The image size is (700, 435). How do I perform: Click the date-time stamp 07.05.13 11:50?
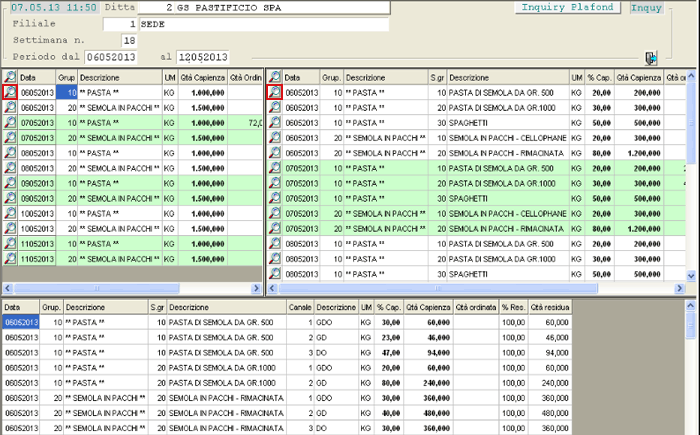click(x=54, y=7)
